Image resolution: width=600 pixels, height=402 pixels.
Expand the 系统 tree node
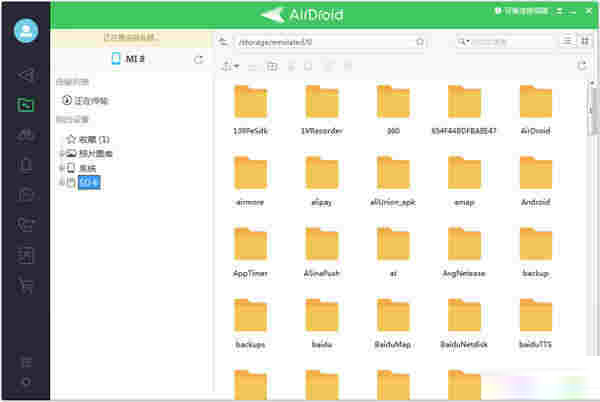coord(61,168)
